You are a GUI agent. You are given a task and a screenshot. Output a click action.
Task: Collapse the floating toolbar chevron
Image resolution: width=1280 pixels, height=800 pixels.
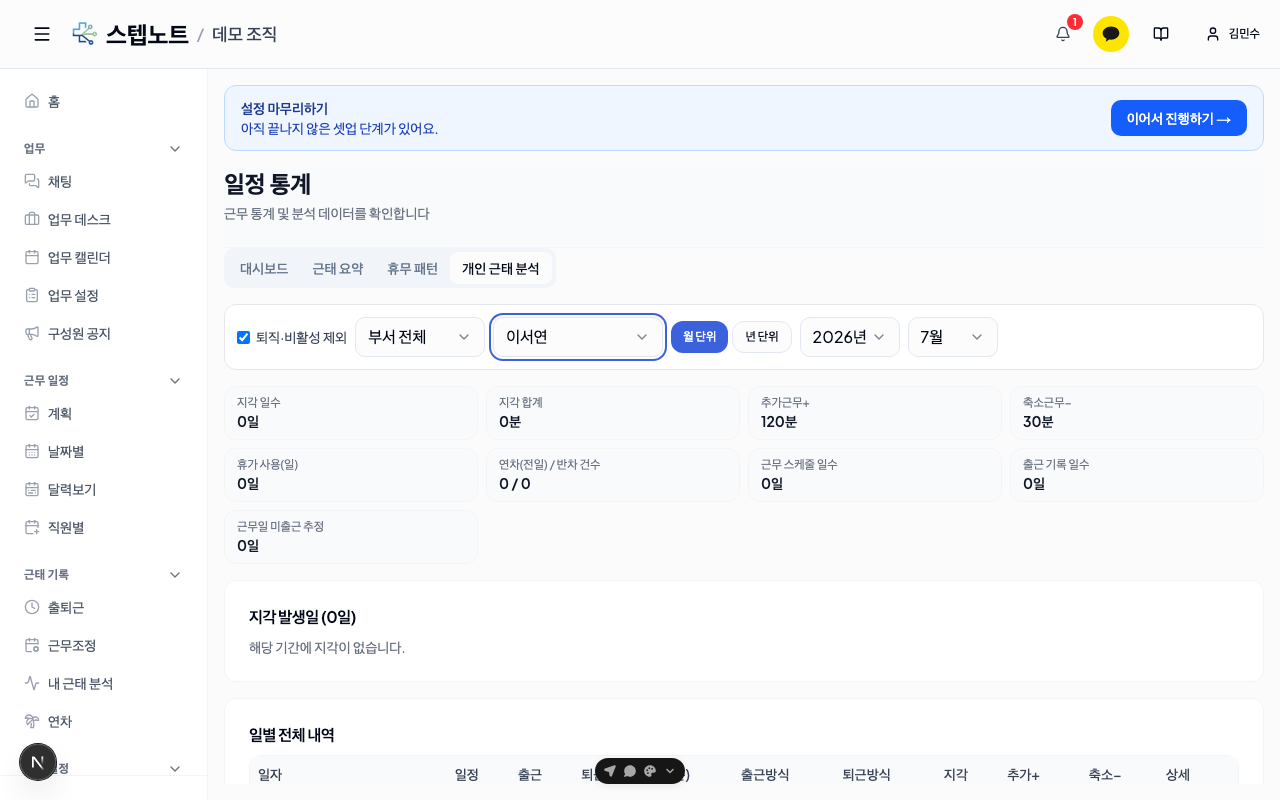(670, 771)
